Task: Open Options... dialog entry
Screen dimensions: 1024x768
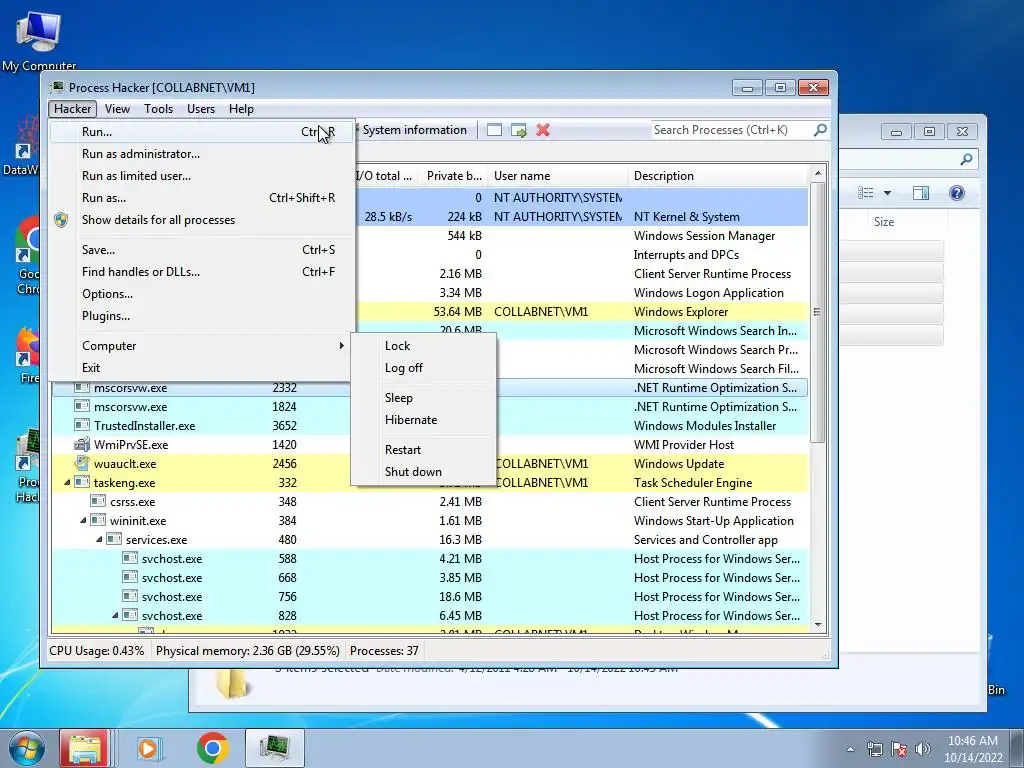Action: point(202,294)
